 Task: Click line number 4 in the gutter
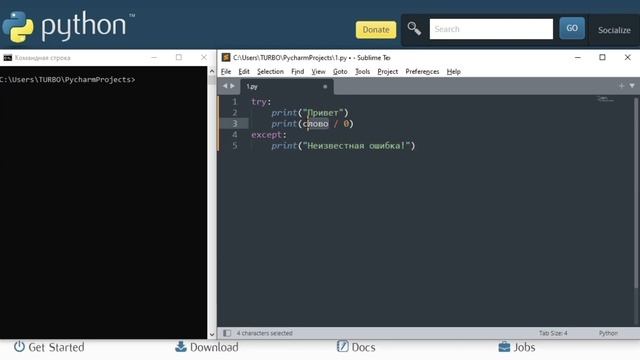click(235, 134)
